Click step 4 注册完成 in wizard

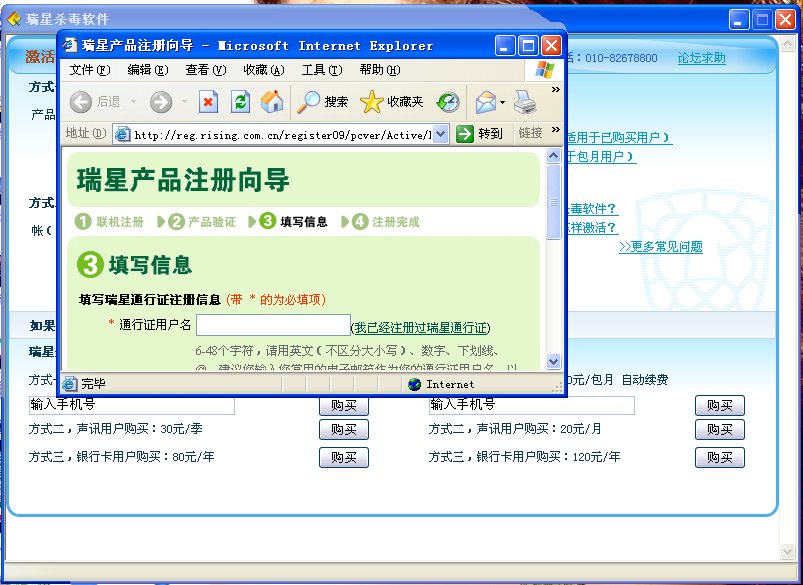pos(386,222)
